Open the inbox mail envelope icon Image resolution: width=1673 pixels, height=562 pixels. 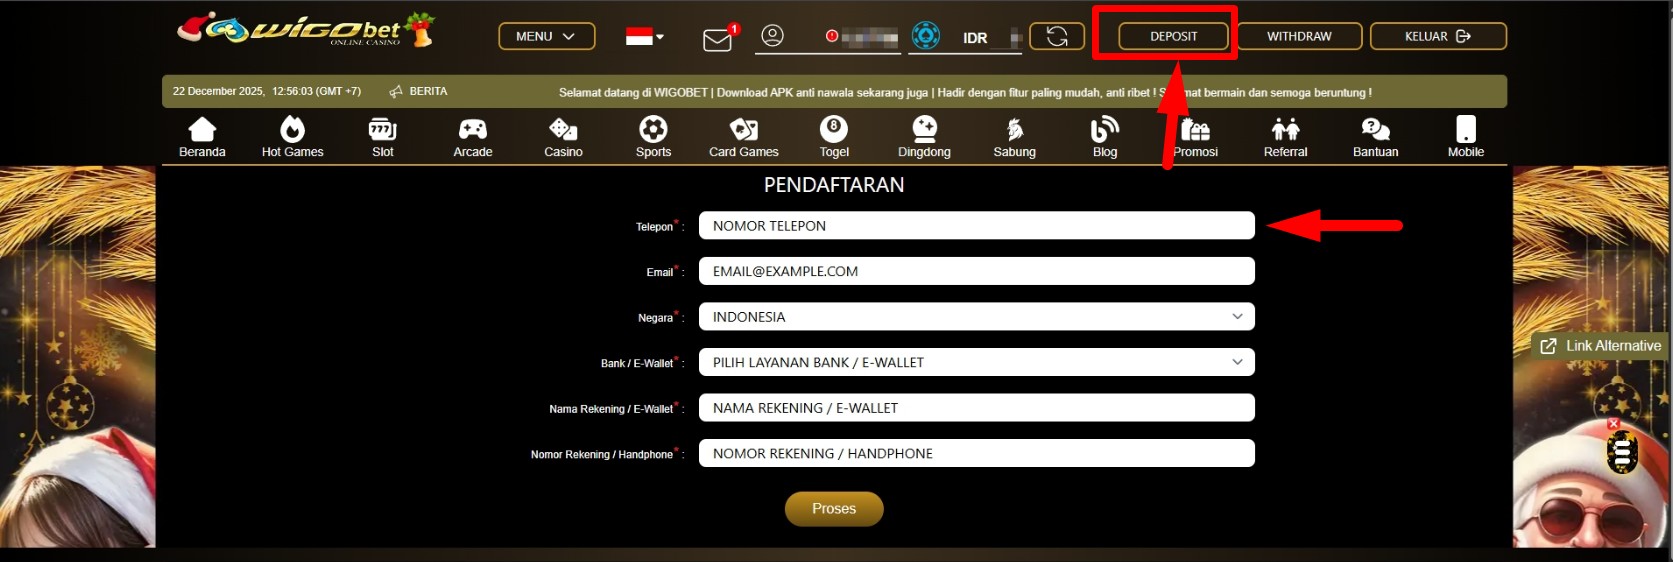click(718, 39)
